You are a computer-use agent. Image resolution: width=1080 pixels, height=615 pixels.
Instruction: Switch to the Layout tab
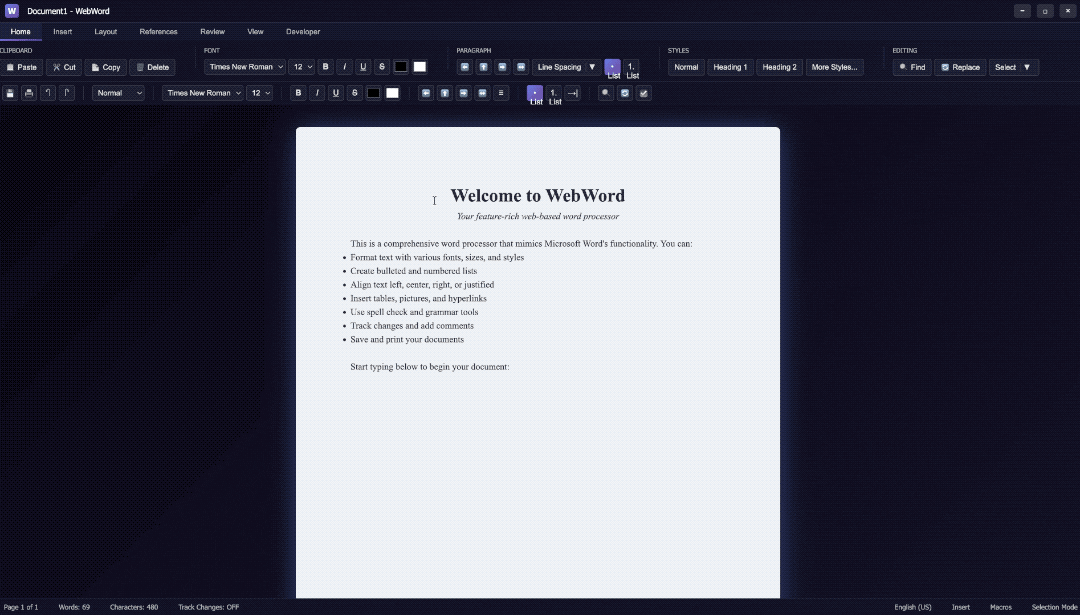[x=105, y=32]
